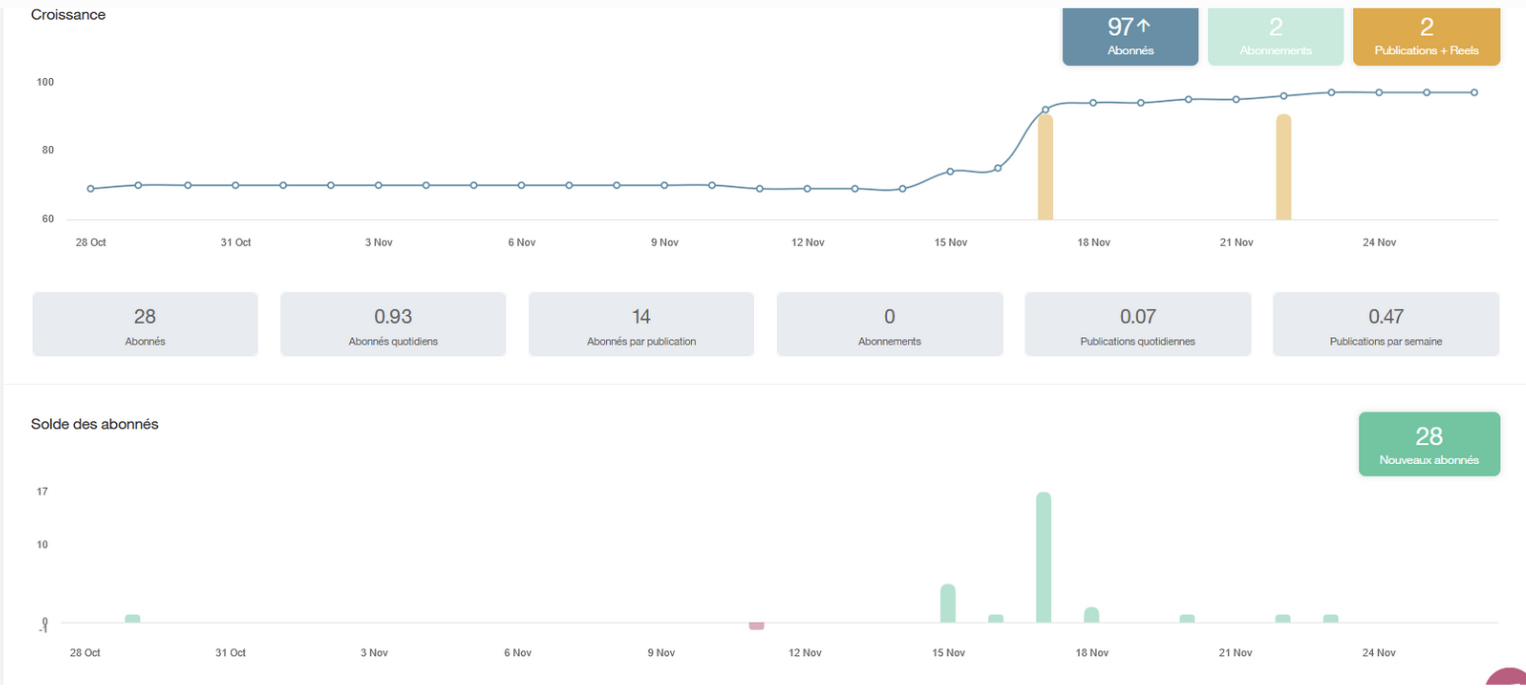Select the 0.93 Abonnés quotidiens card

pyautogui.click(x=393, y=324)
